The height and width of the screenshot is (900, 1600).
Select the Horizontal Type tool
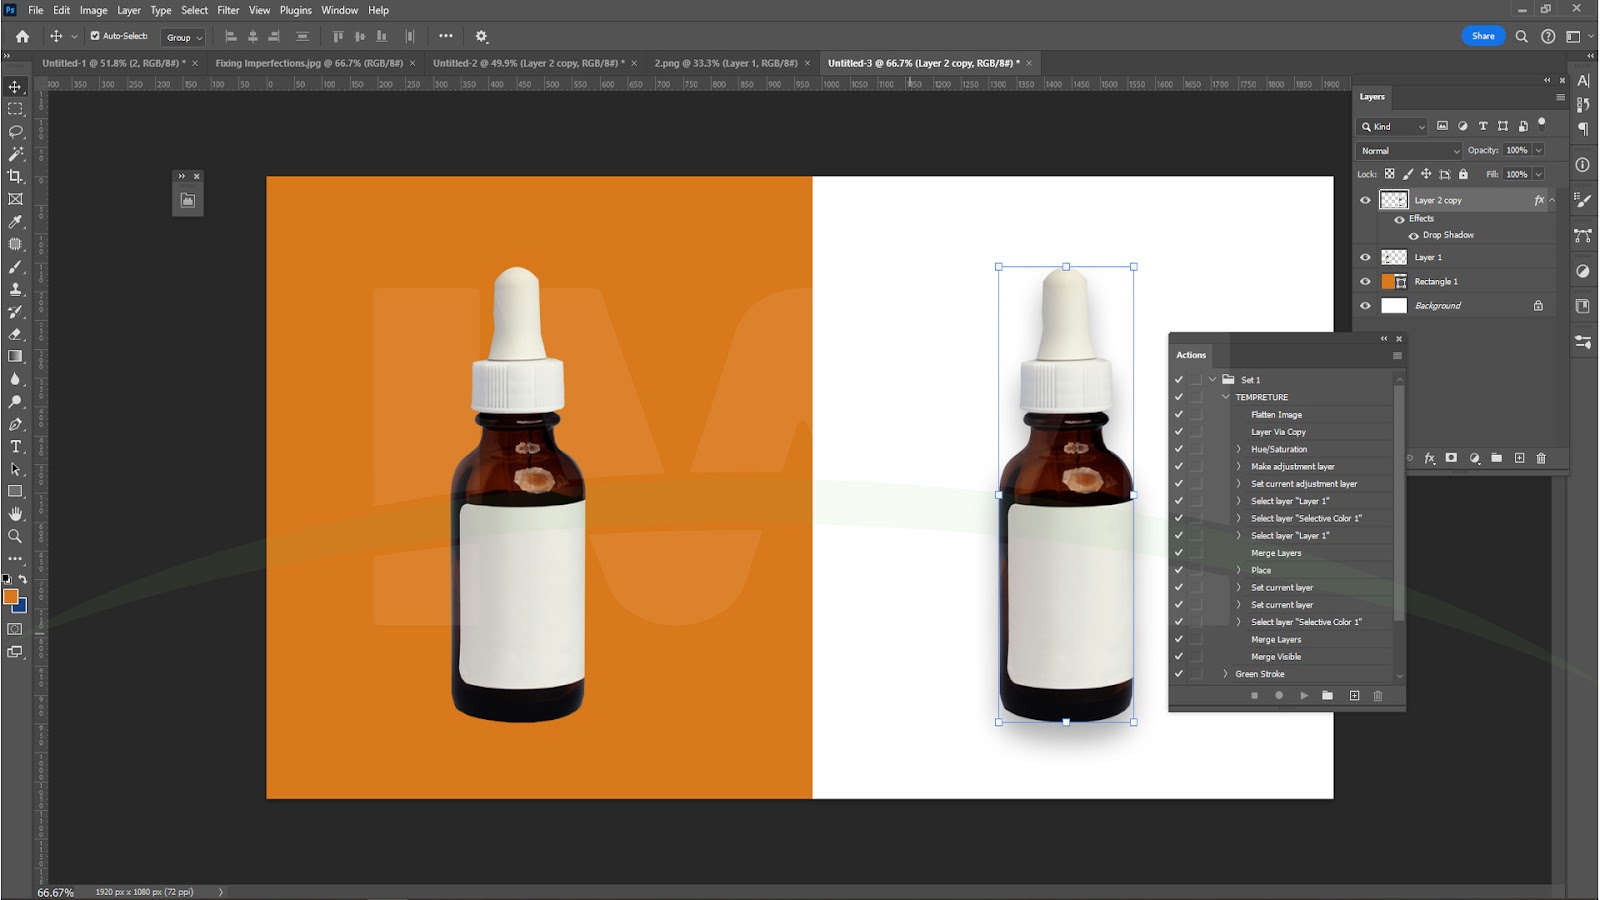pos(15,446)
